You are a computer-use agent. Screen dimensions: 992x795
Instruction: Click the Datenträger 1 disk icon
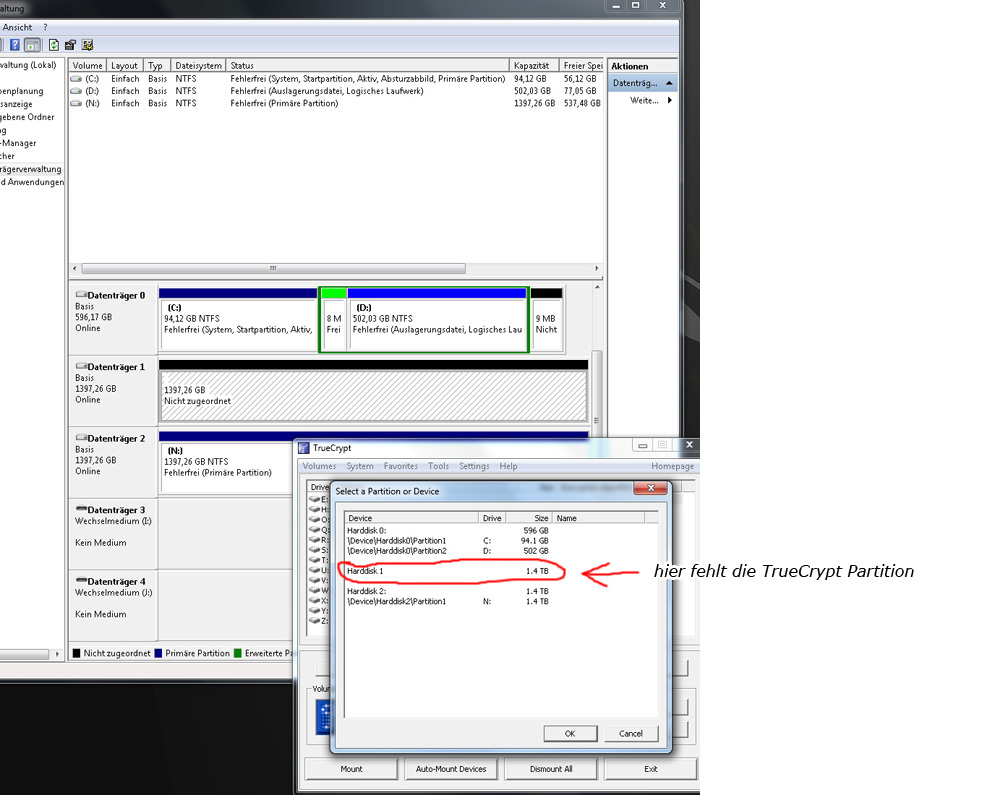tap(81, 366)
